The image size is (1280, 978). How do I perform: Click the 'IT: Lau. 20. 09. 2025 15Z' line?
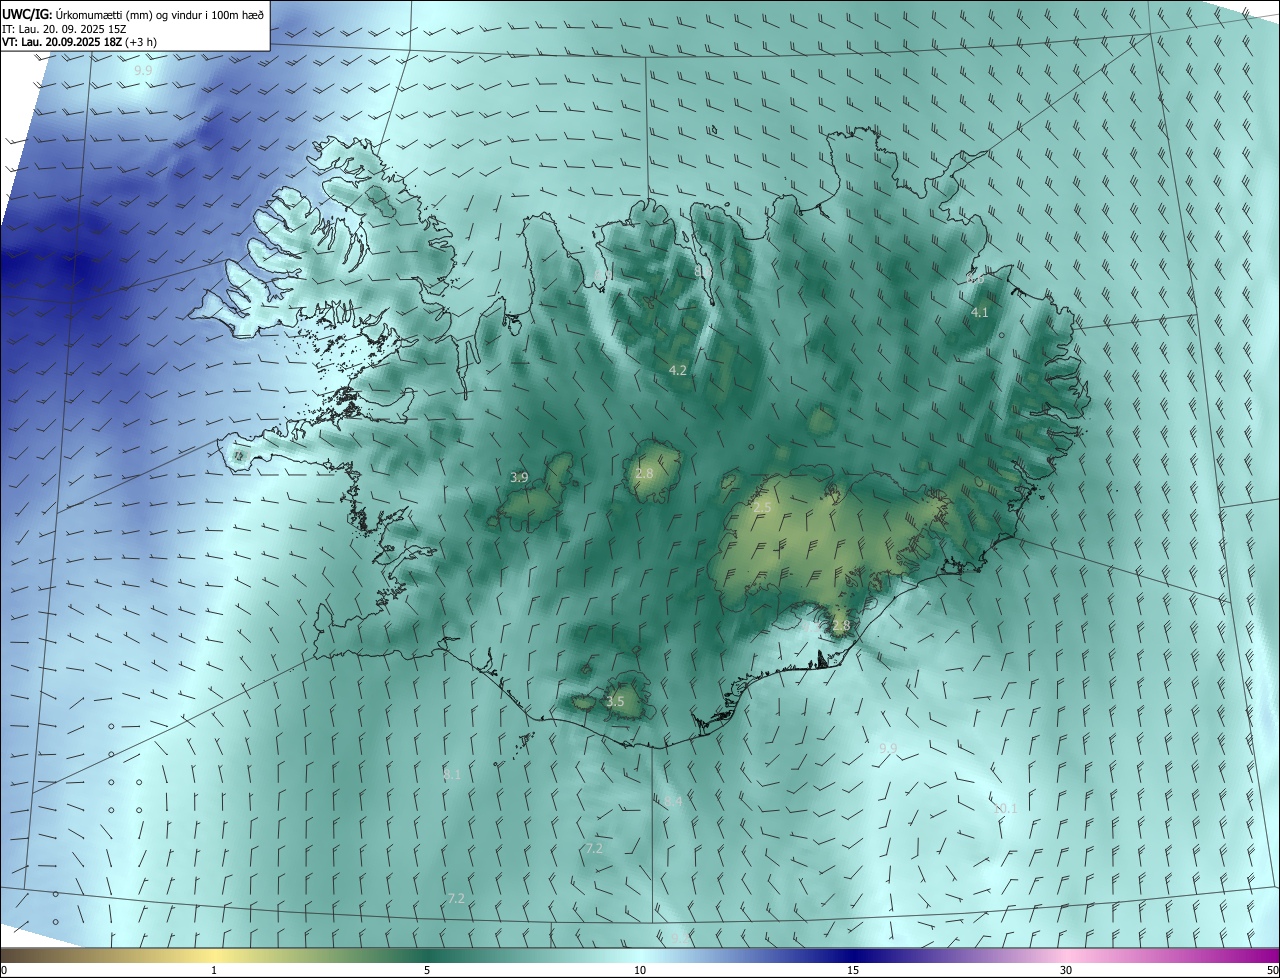tap(66, 29)
